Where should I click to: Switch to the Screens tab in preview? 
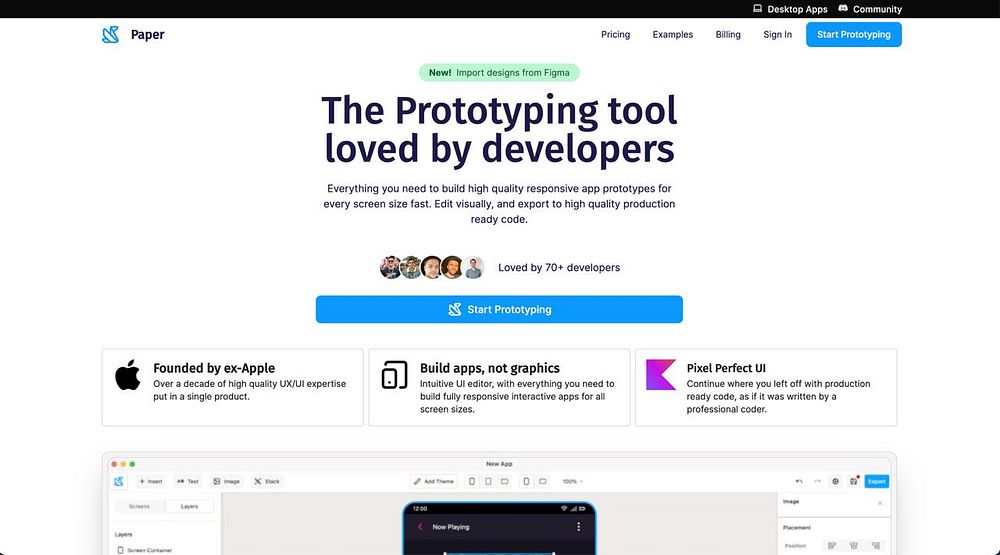pos(139,507)
